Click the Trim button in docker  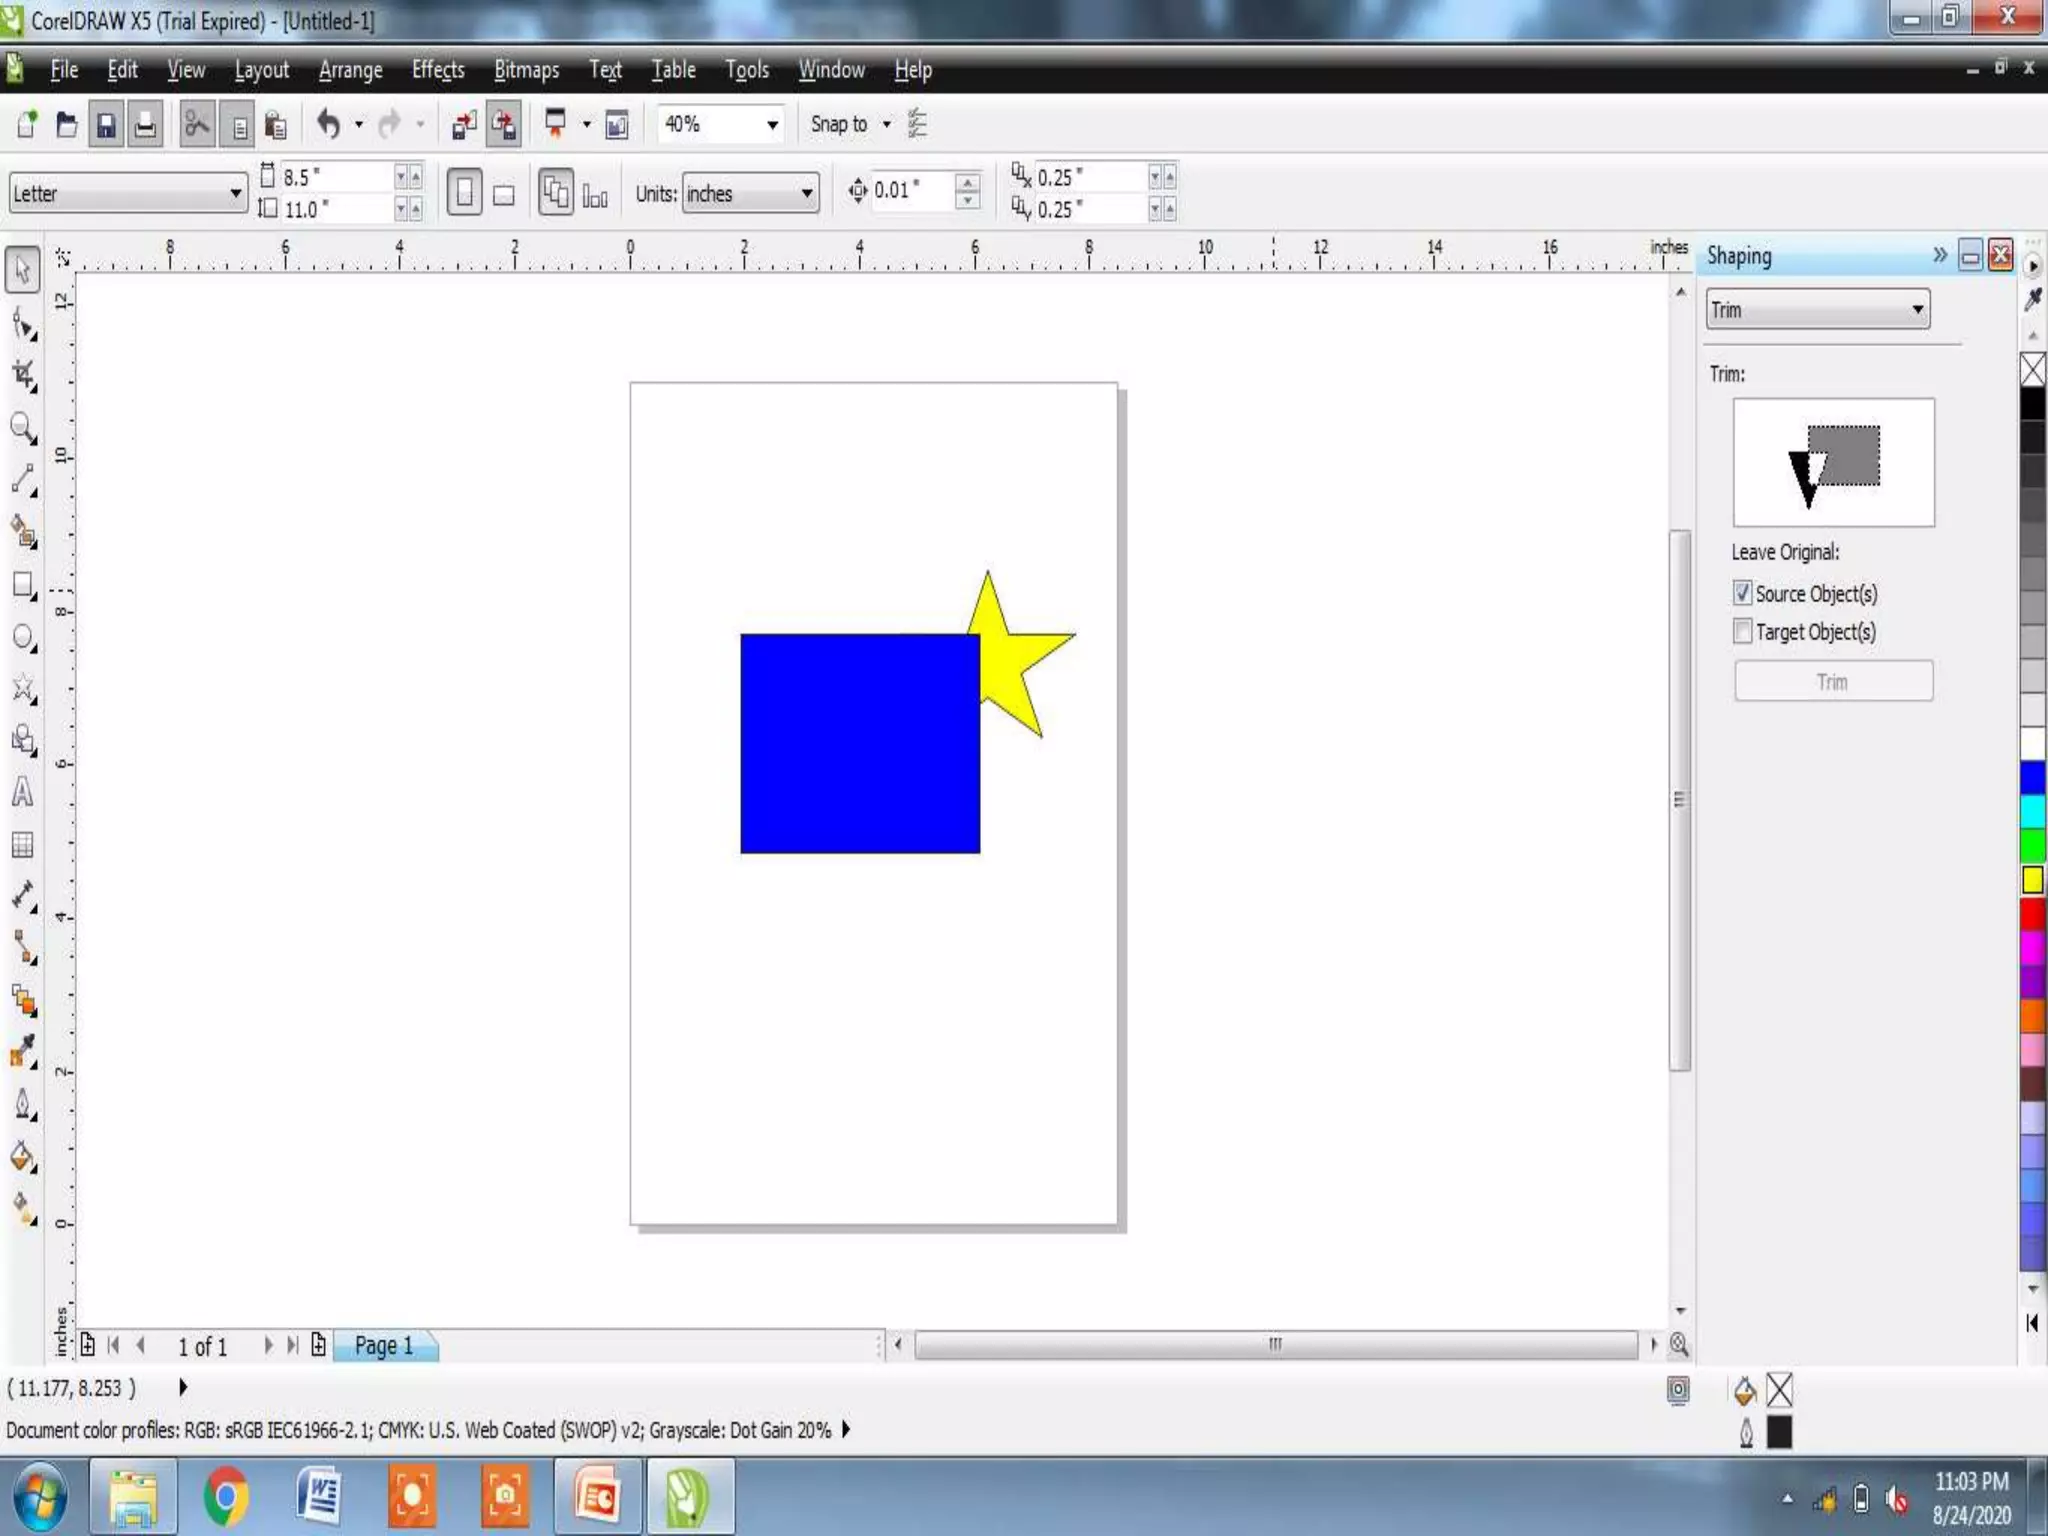click(x=1832, y=681)
